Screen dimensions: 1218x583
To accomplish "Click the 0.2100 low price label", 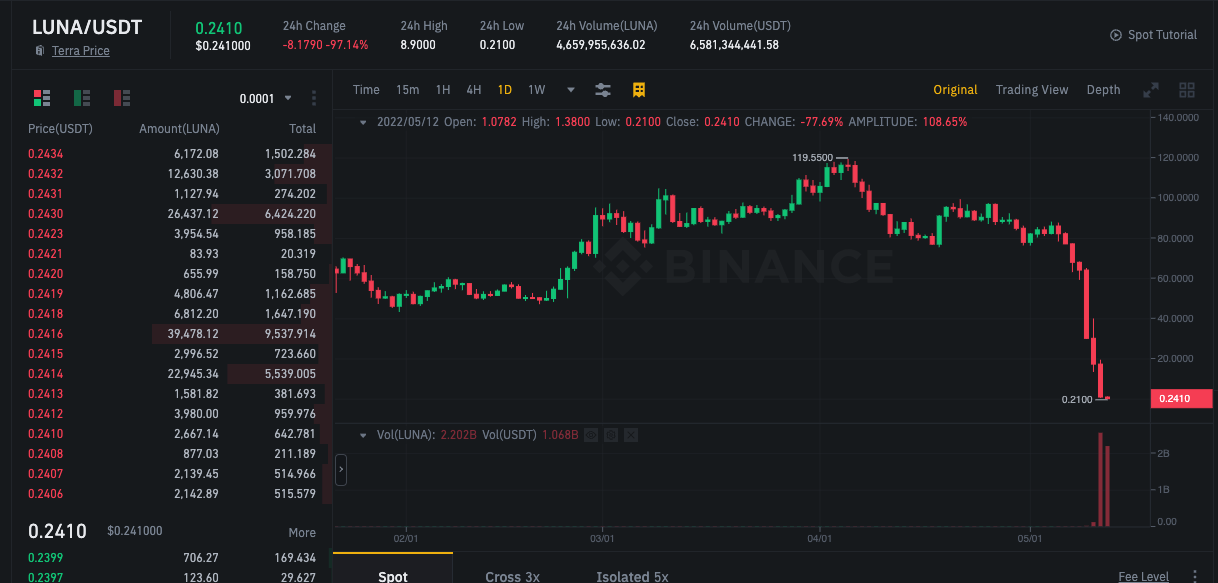I will [1077, 399].
